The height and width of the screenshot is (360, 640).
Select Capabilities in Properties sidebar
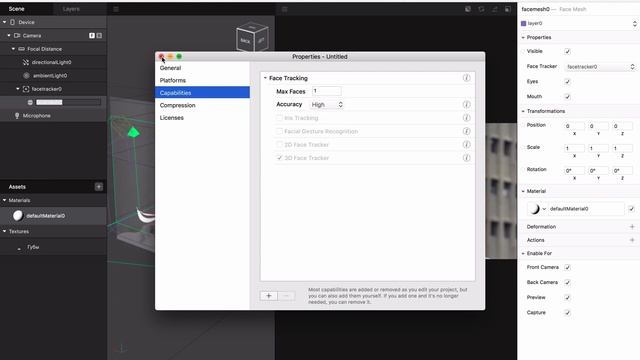[x=202, y=93]
